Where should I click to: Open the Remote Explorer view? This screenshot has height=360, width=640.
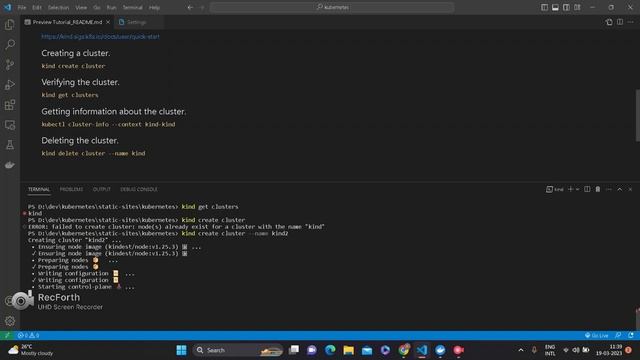(x=10, y=125)
